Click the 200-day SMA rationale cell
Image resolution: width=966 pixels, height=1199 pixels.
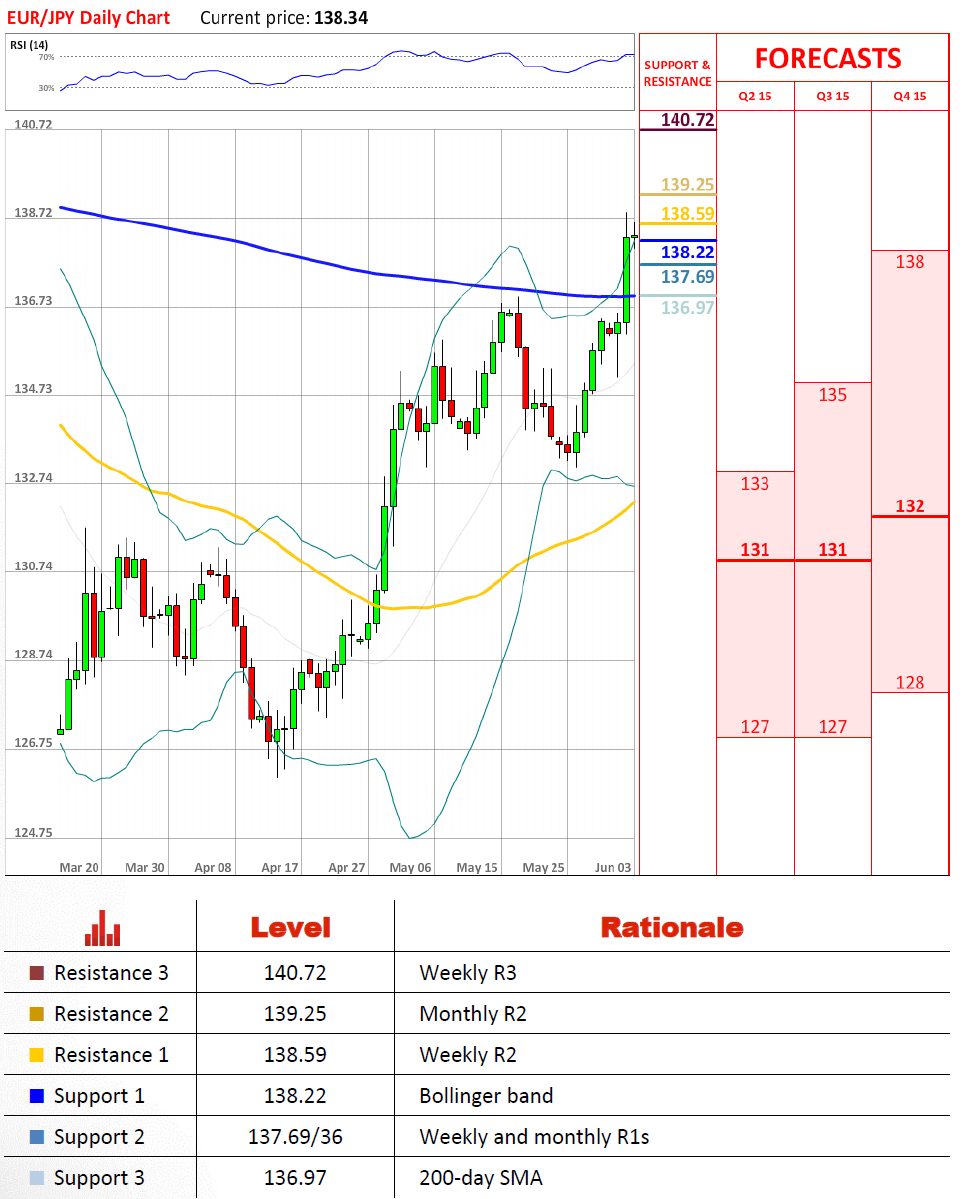coord(480,1178)
